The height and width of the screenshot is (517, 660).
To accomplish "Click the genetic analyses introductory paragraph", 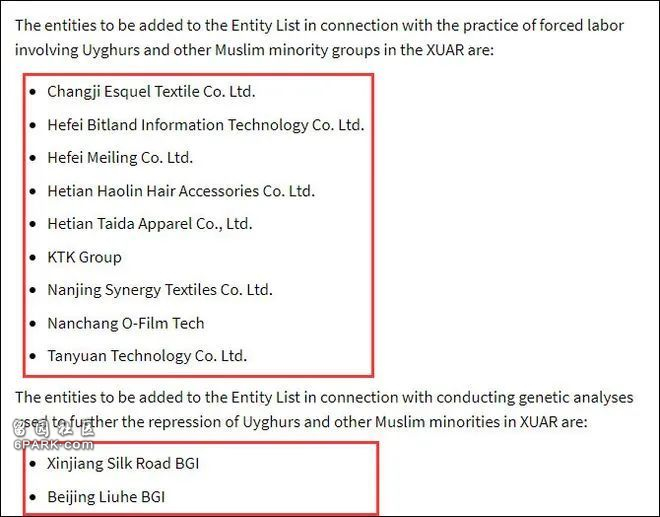I will (x=324, y=410).
